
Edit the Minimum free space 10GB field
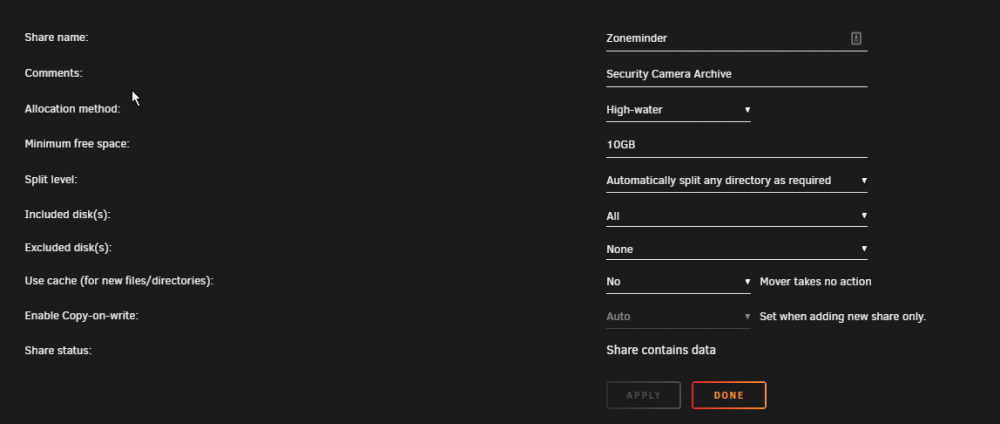coord(737,145)
